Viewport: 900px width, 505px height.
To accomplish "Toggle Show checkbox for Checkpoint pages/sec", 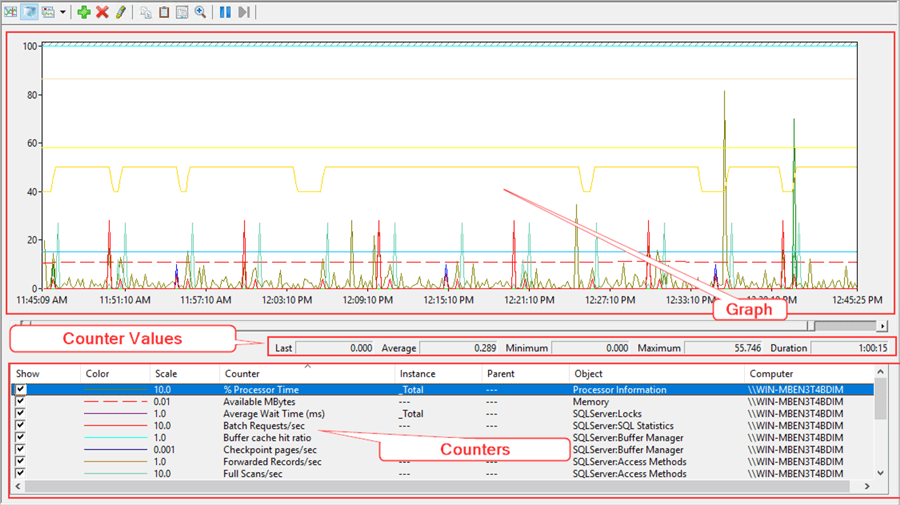I will [21, 449].
